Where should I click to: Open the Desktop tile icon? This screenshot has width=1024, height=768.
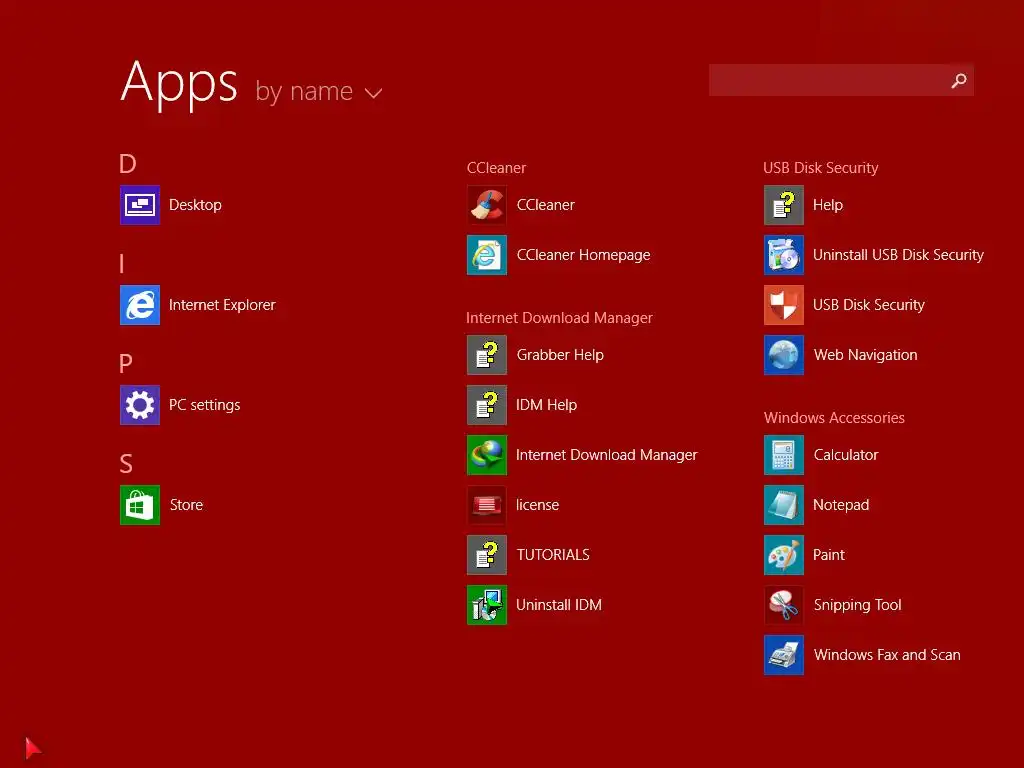point(140,205)
